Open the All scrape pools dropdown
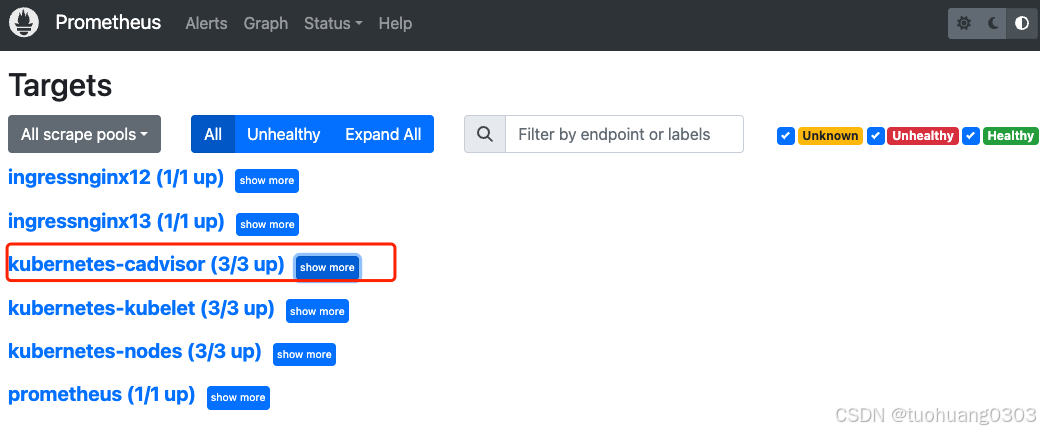 [x=84, y=134]
